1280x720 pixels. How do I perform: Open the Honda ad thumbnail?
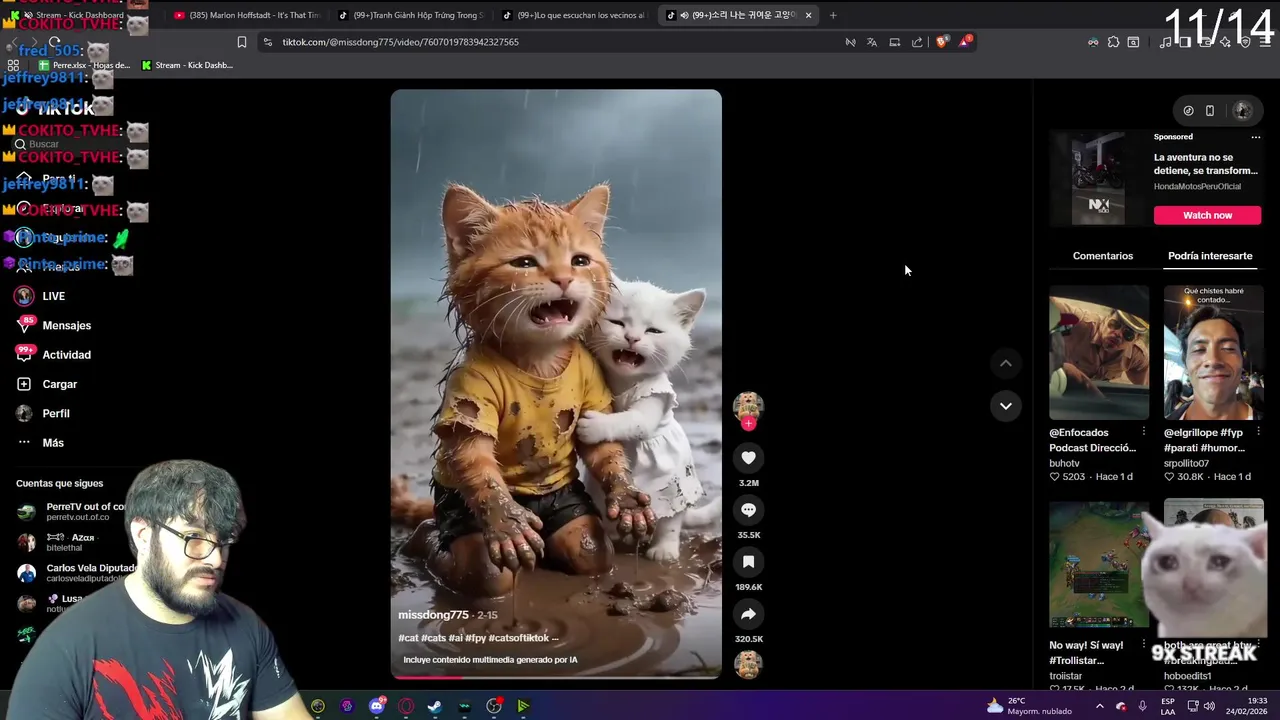click(x=1098, y=179)
